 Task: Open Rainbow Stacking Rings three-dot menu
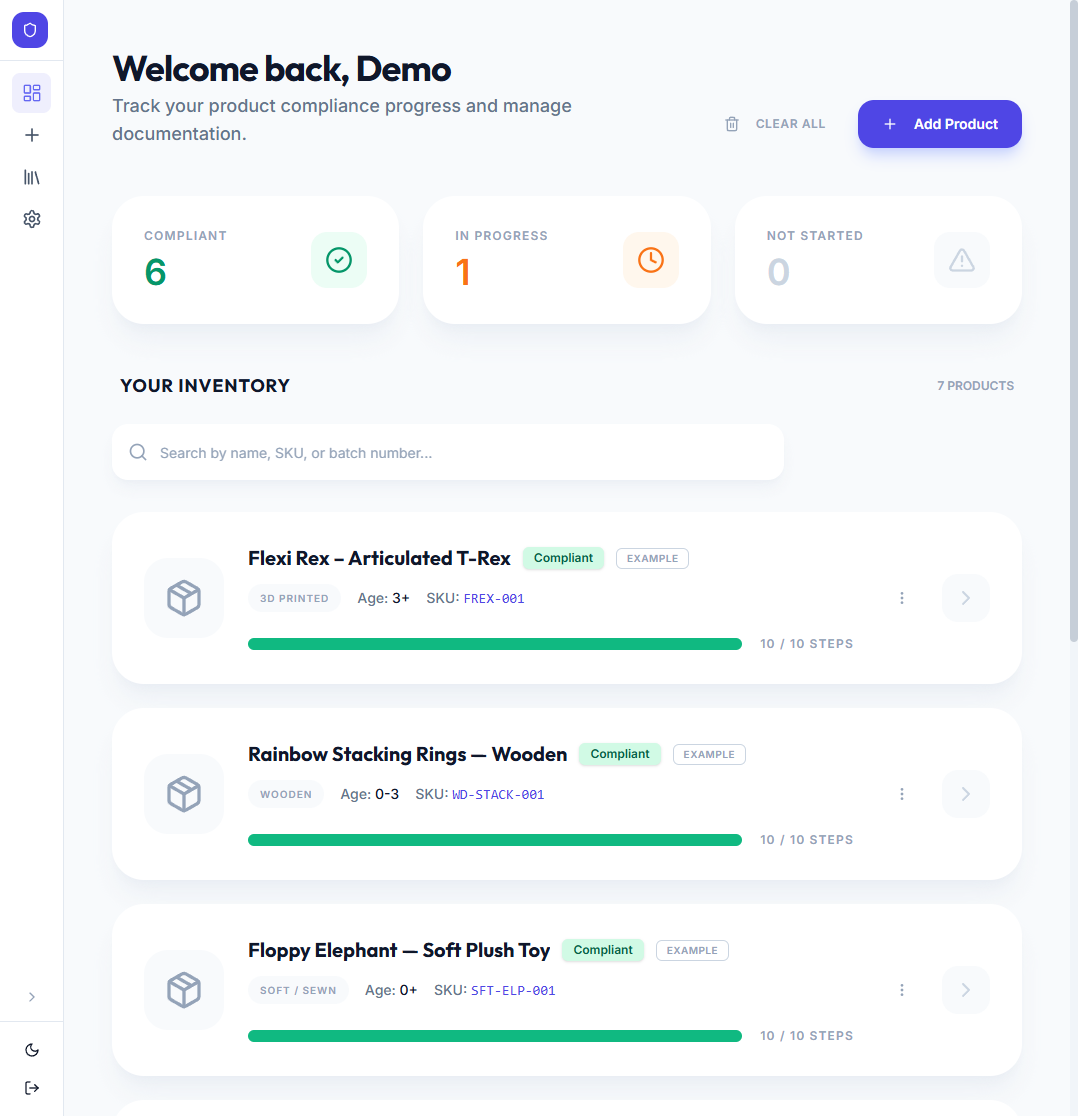pyautogui.click(x=902, y=794)
